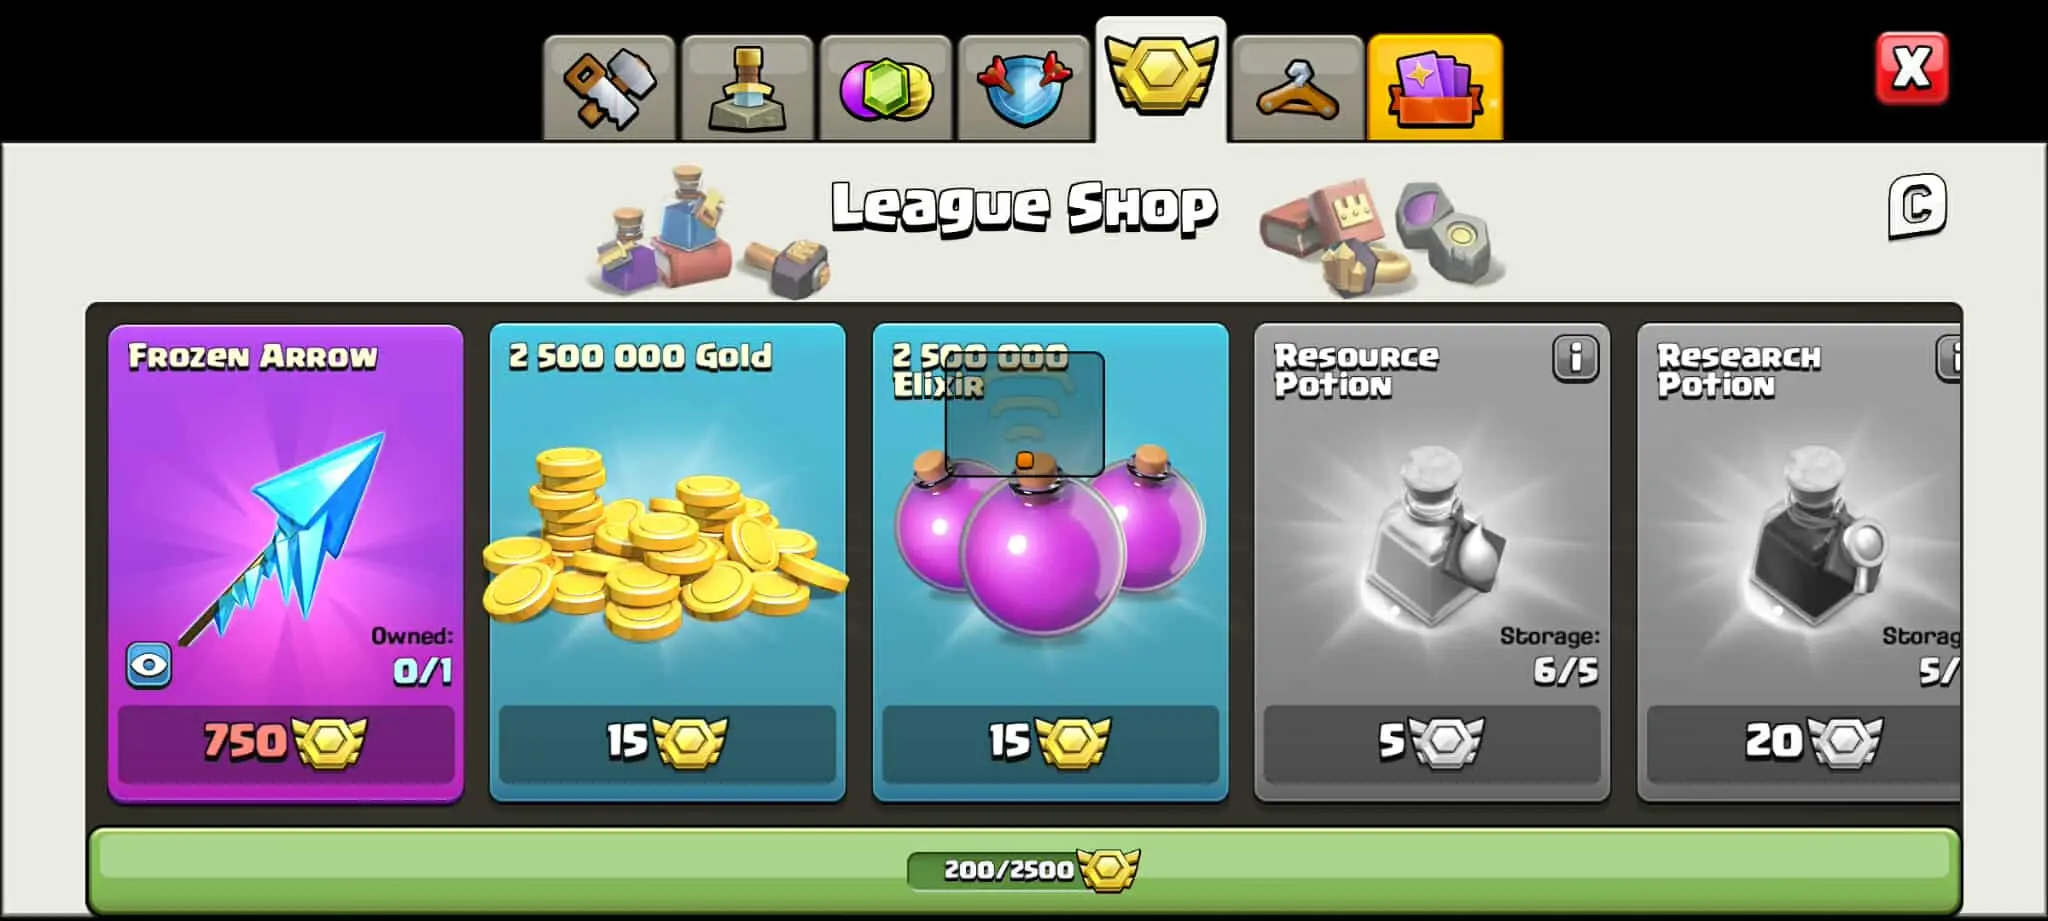Open the hammer and saw builder tab
2048x921 pixels.
pyautogui.click(x=609, y=88)
